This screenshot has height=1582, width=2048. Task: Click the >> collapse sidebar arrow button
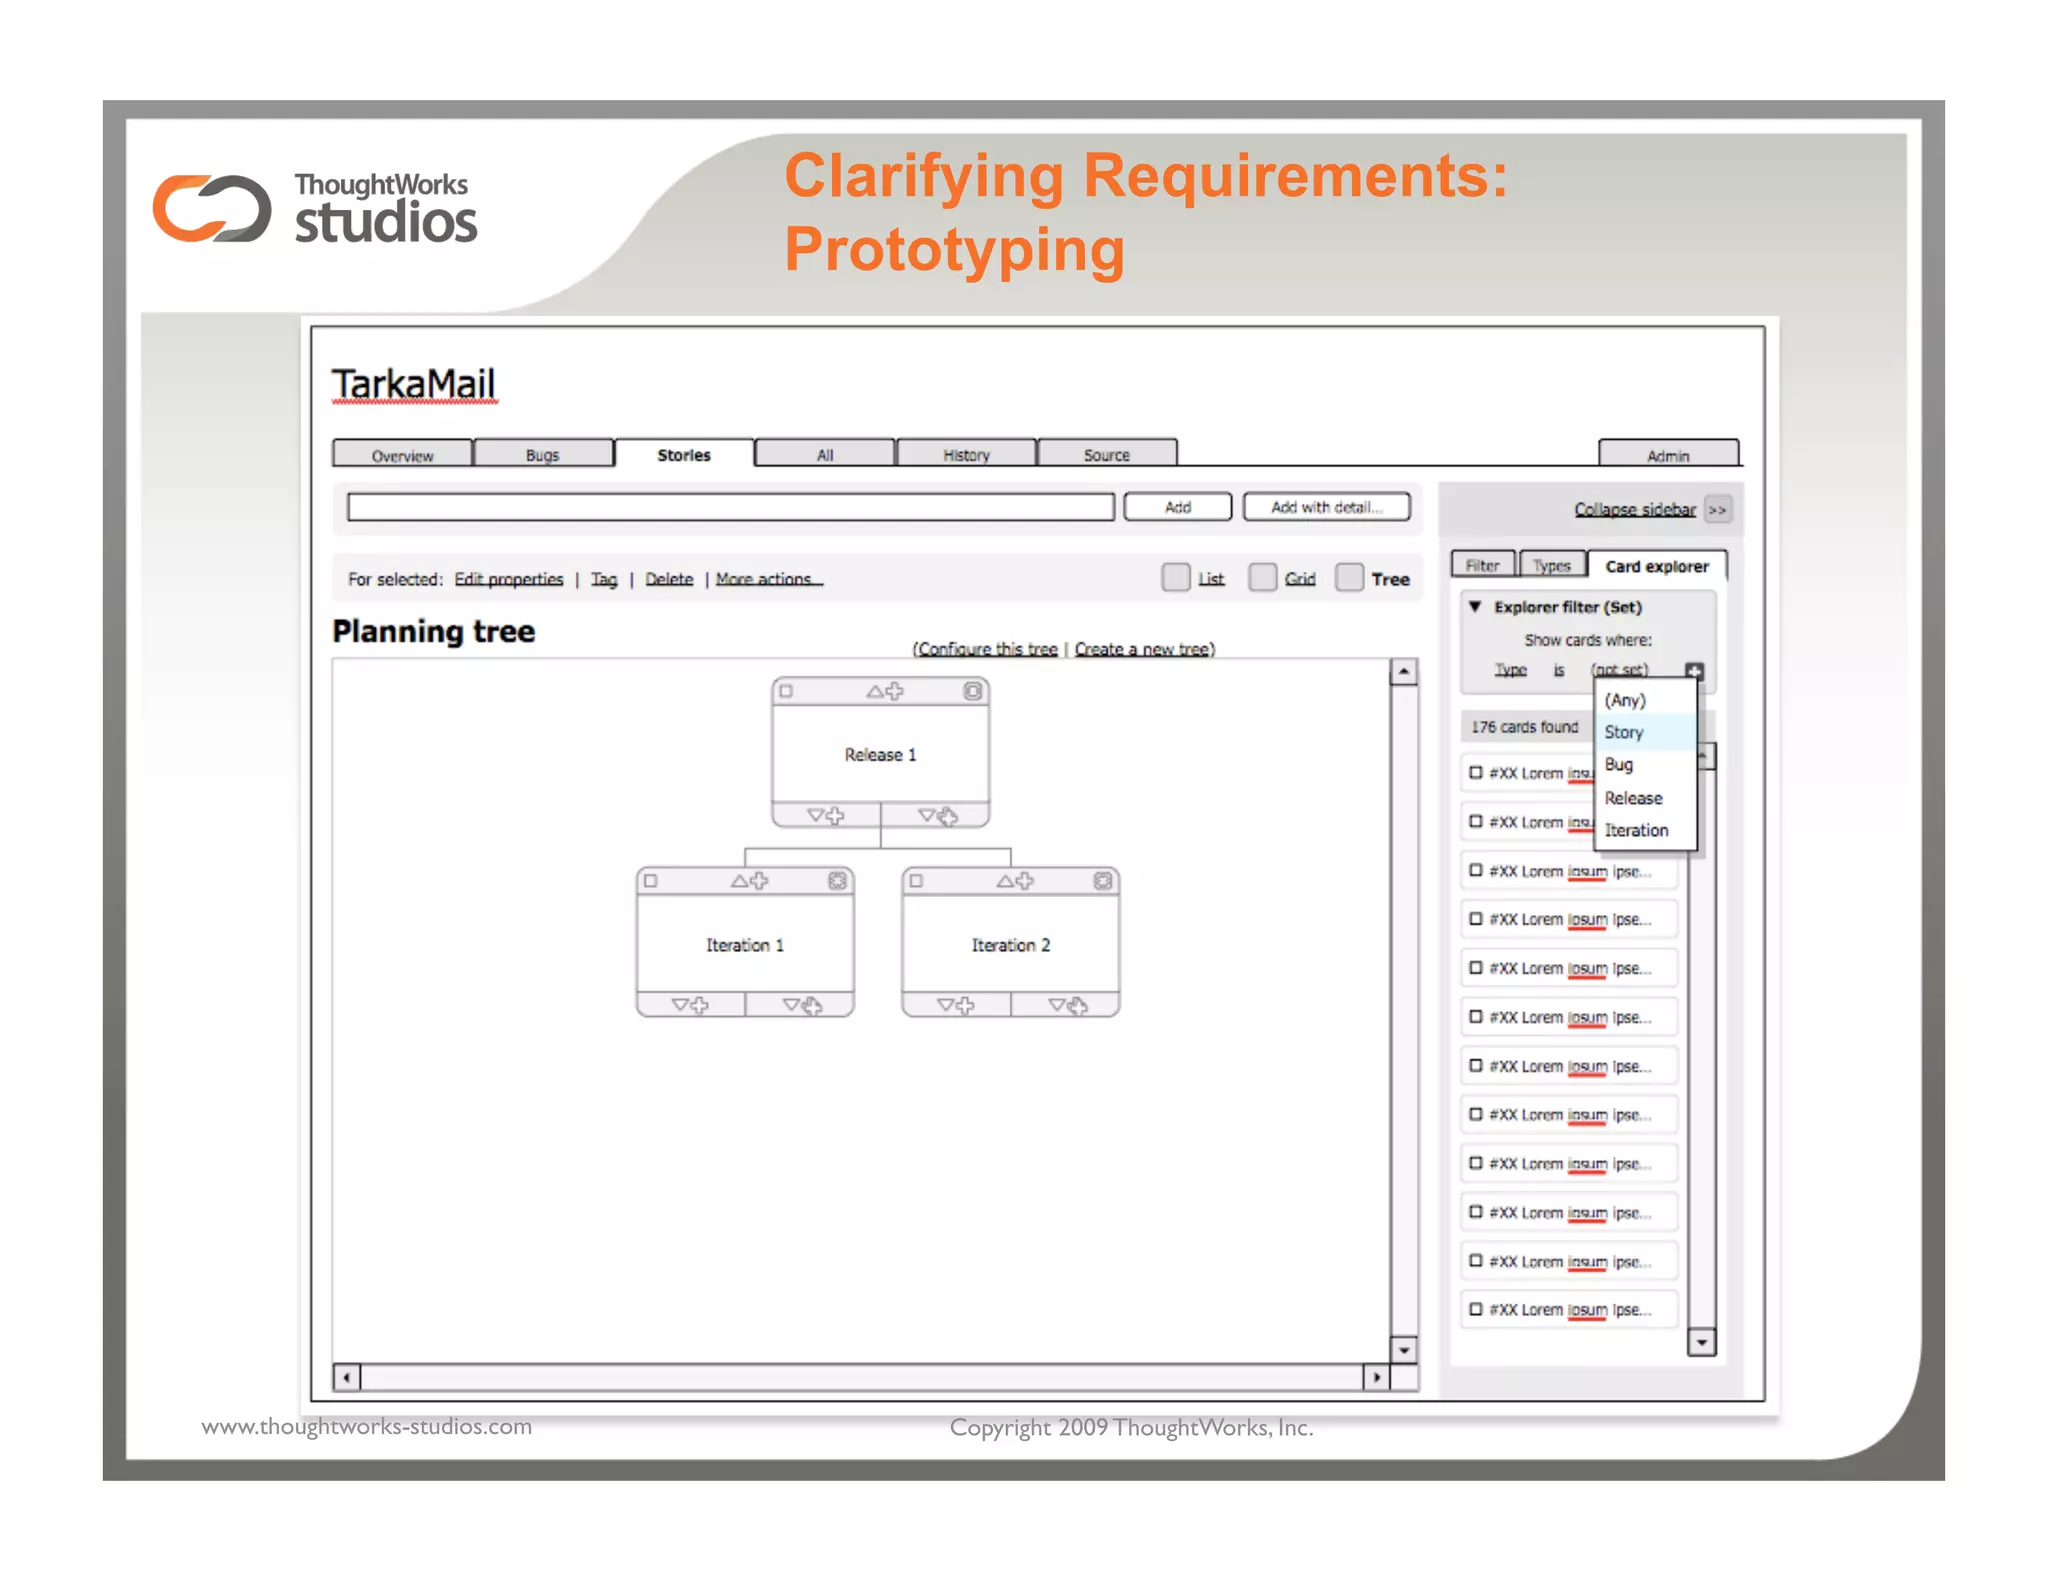1717,509
